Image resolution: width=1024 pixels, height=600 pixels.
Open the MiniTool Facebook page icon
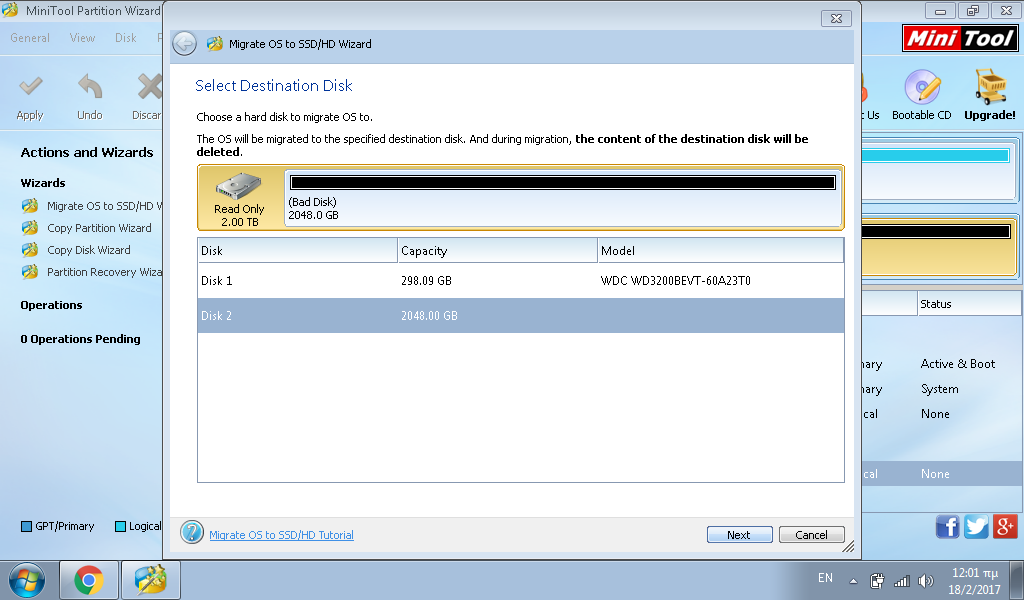[x=948, y=526]
